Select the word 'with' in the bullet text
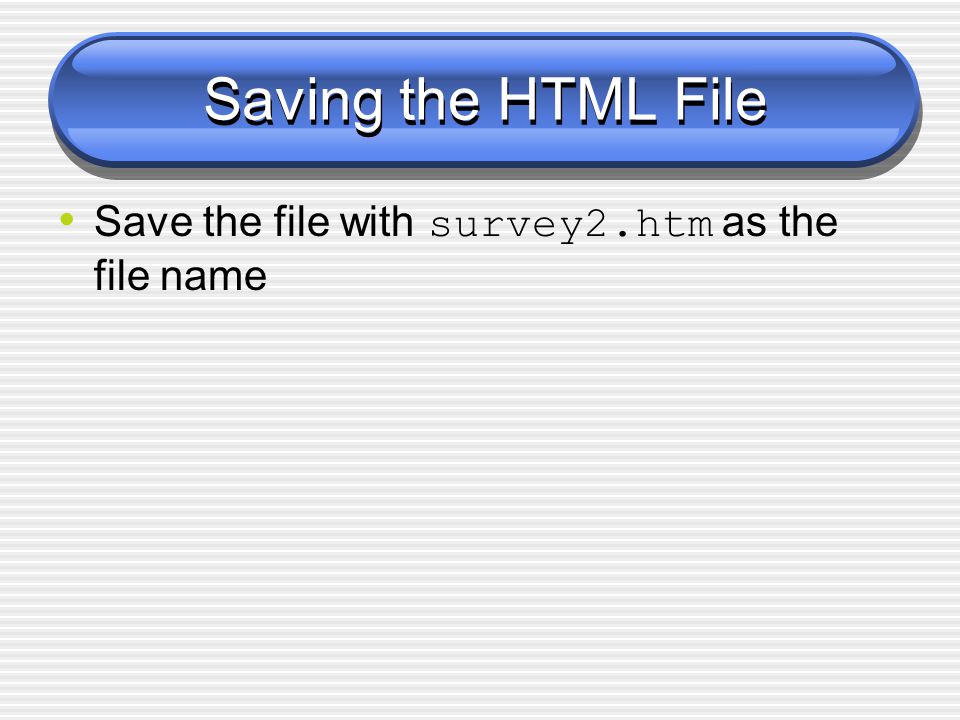 point(377,221)
